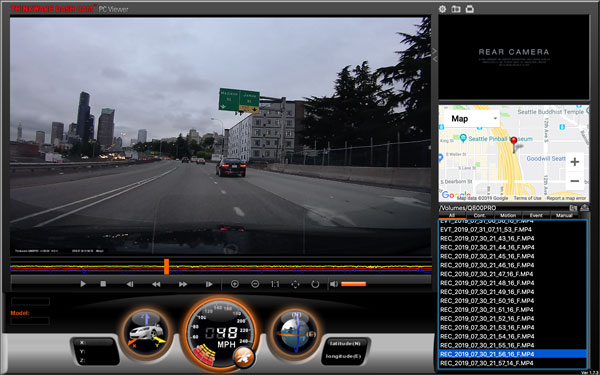This screenshot has width=600, height=375.
Task: Adjust the orange volume slider
Action: [x=353, y=284]
